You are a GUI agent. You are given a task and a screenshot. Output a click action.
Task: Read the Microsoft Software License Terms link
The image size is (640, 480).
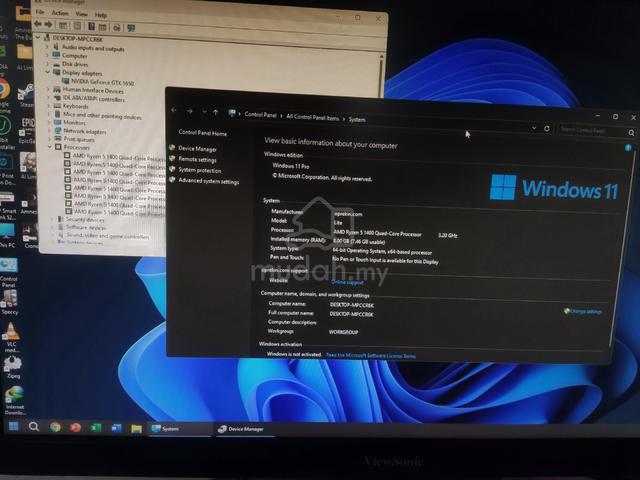(x=371, y=356)
